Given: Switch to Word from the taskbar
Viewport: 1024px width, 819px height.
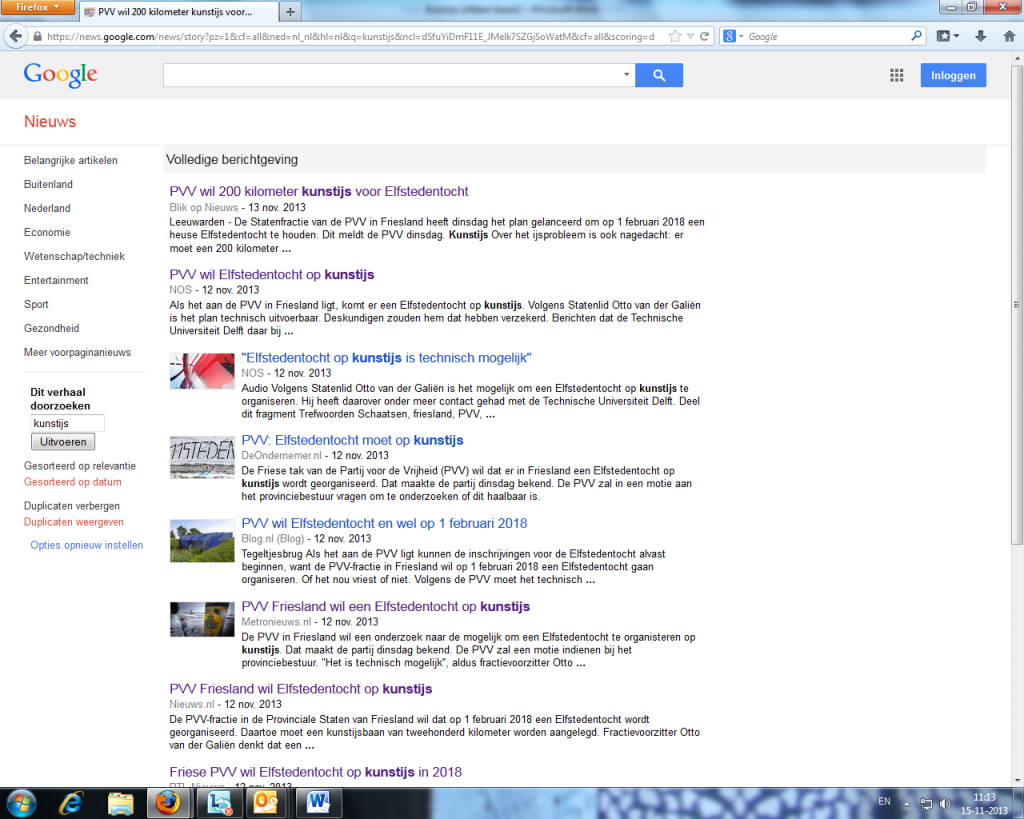Looking at the screenshot, I should coord(319,803).
